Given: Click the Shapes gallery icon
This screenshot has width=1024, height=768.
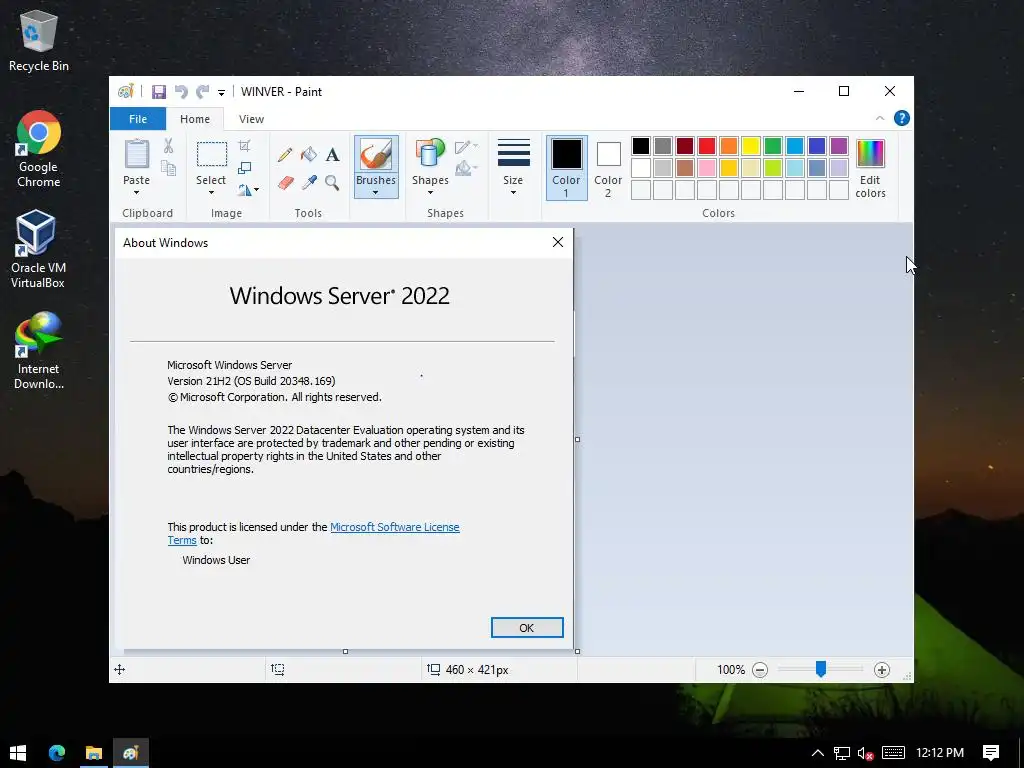Looking at the screenshot, I should [x=430, y=154].
